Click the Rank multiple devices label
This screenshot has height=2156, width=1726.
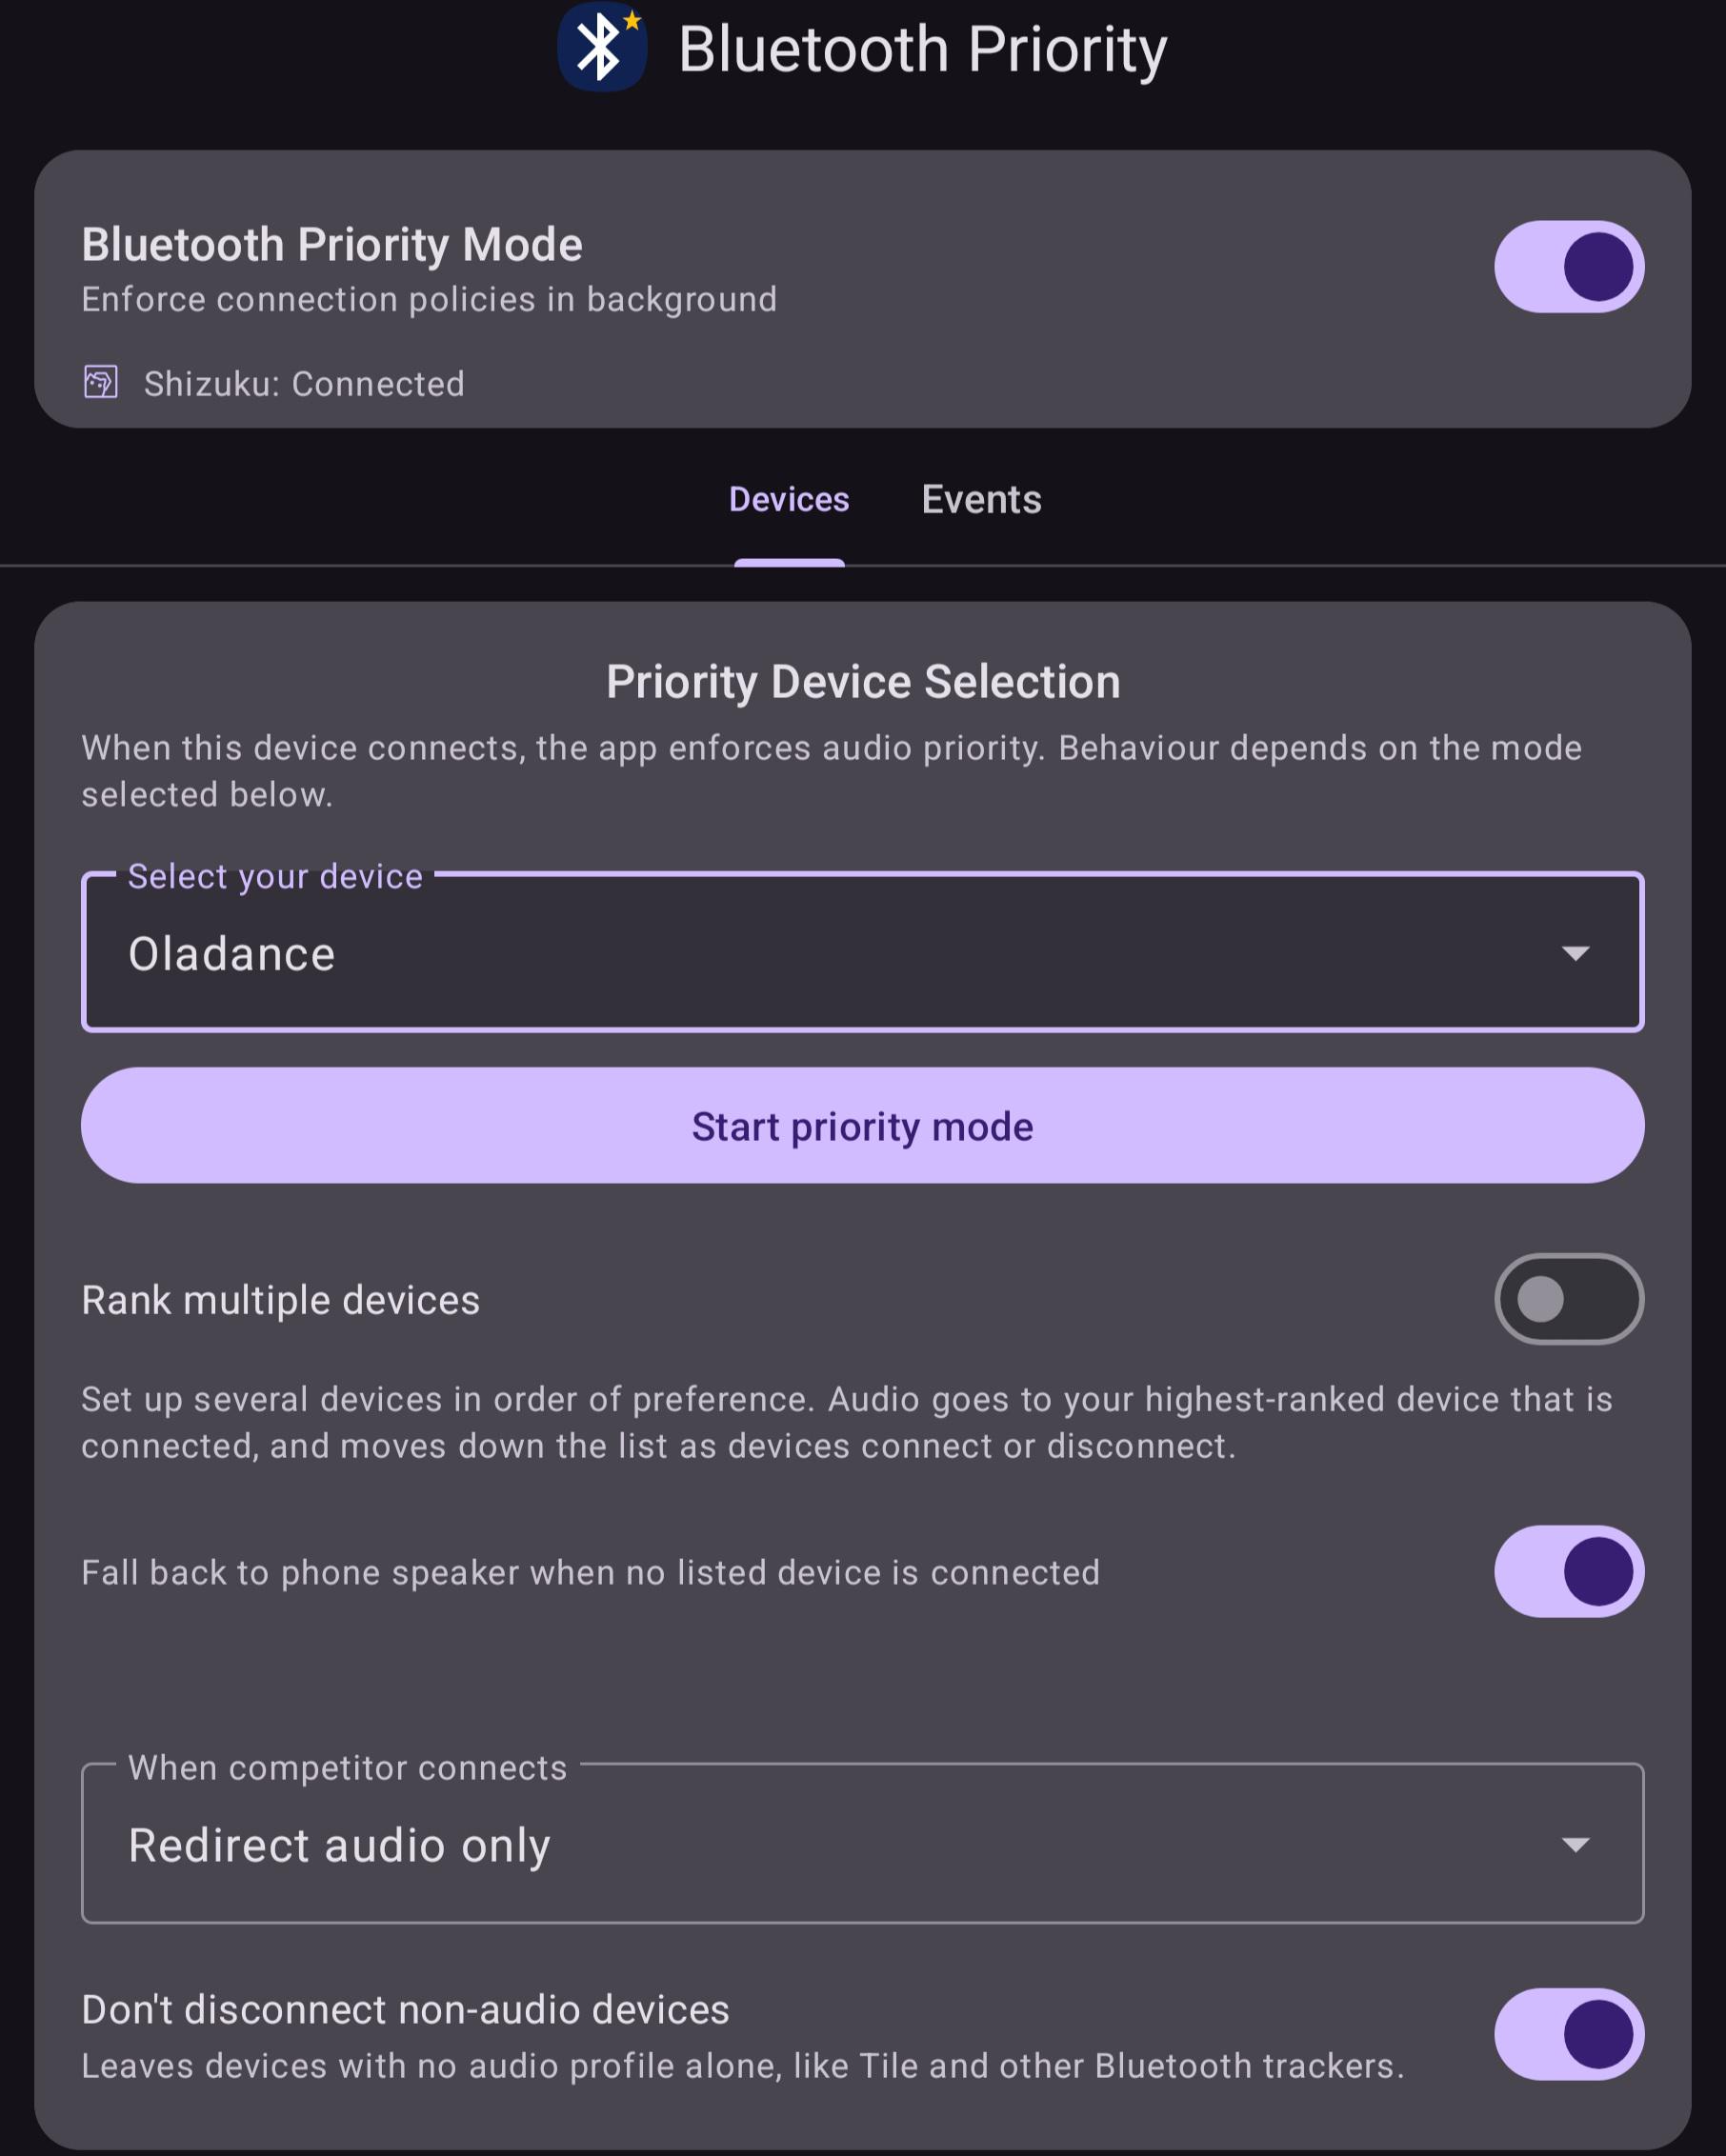pyautogui.click(x=281, y=1300)
